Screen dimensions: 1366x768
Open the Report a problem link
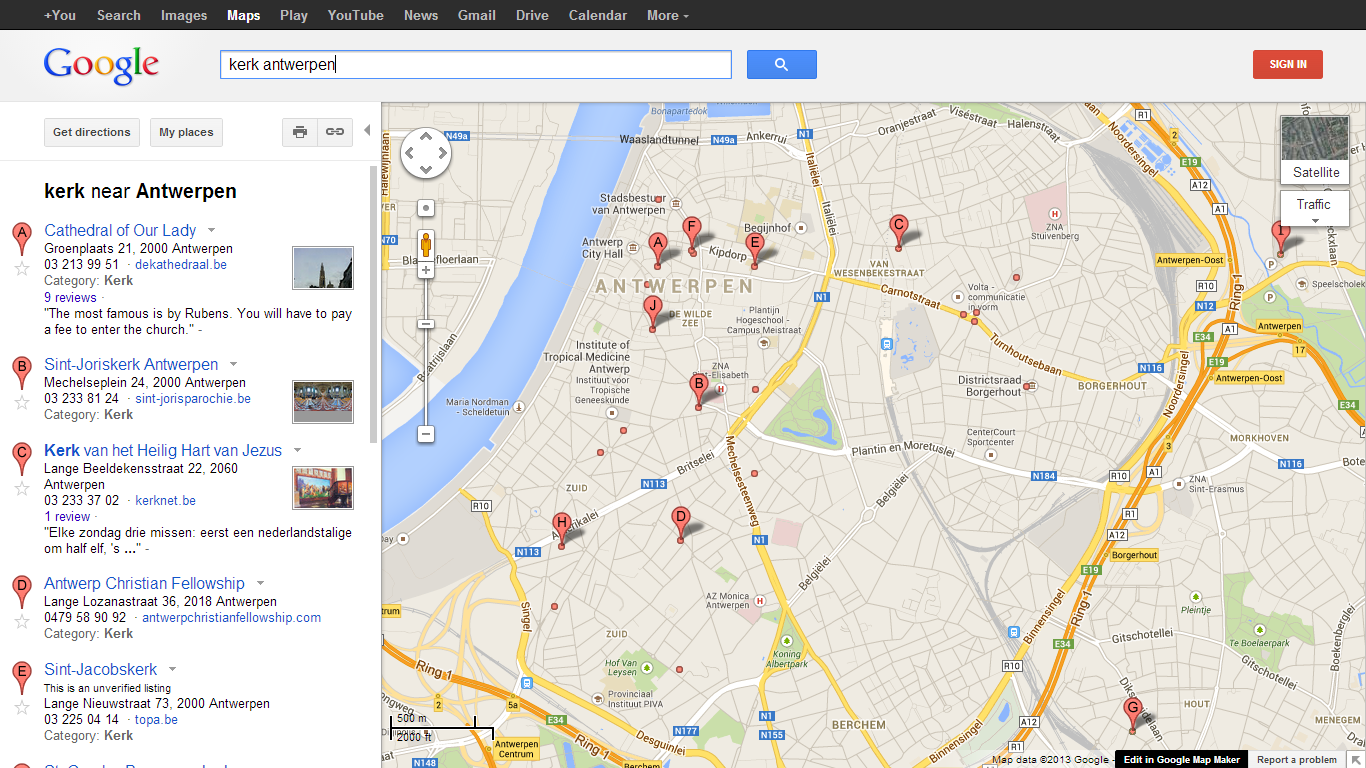pos(1297,760)
